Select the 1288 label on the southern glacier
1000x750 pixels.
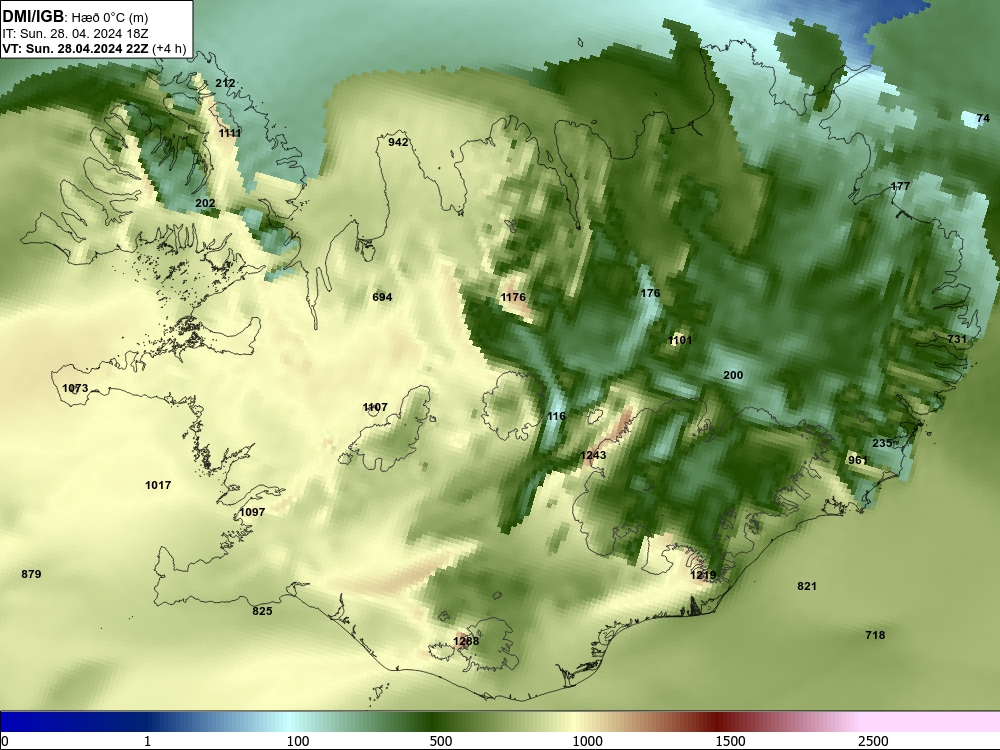coord(466,641)
